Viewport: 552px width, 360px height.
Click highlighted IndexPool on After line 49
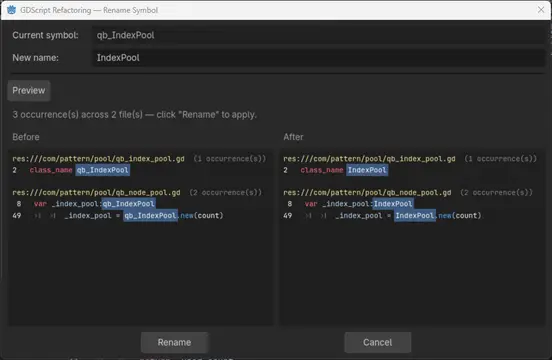[x=415, y=215]
